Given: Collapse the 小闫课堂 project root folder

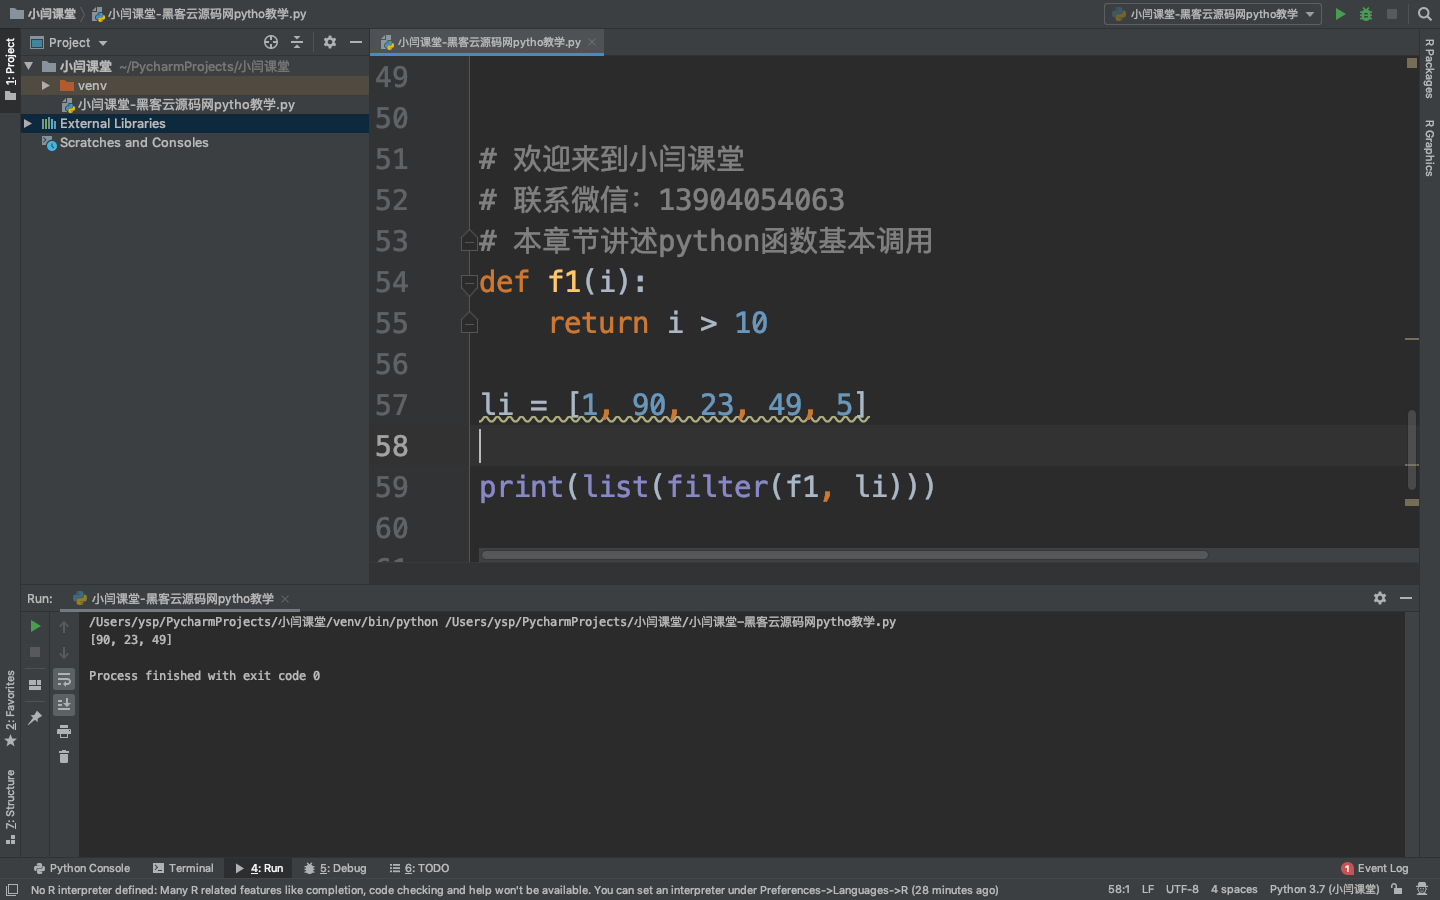Looking at the screenshot, I should (x=29, y=66).
